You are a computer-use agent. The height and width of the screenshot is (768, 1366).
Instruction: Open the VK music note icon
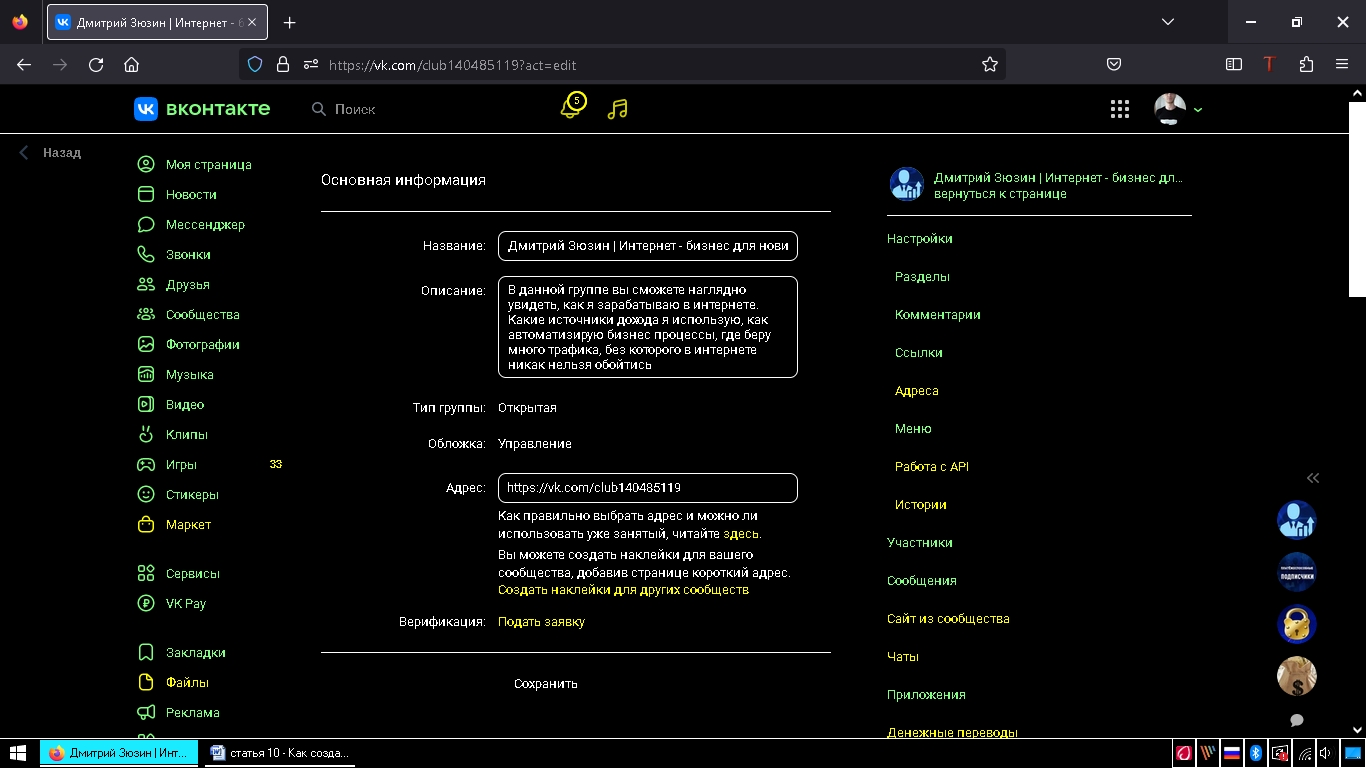tap(618, 109)
